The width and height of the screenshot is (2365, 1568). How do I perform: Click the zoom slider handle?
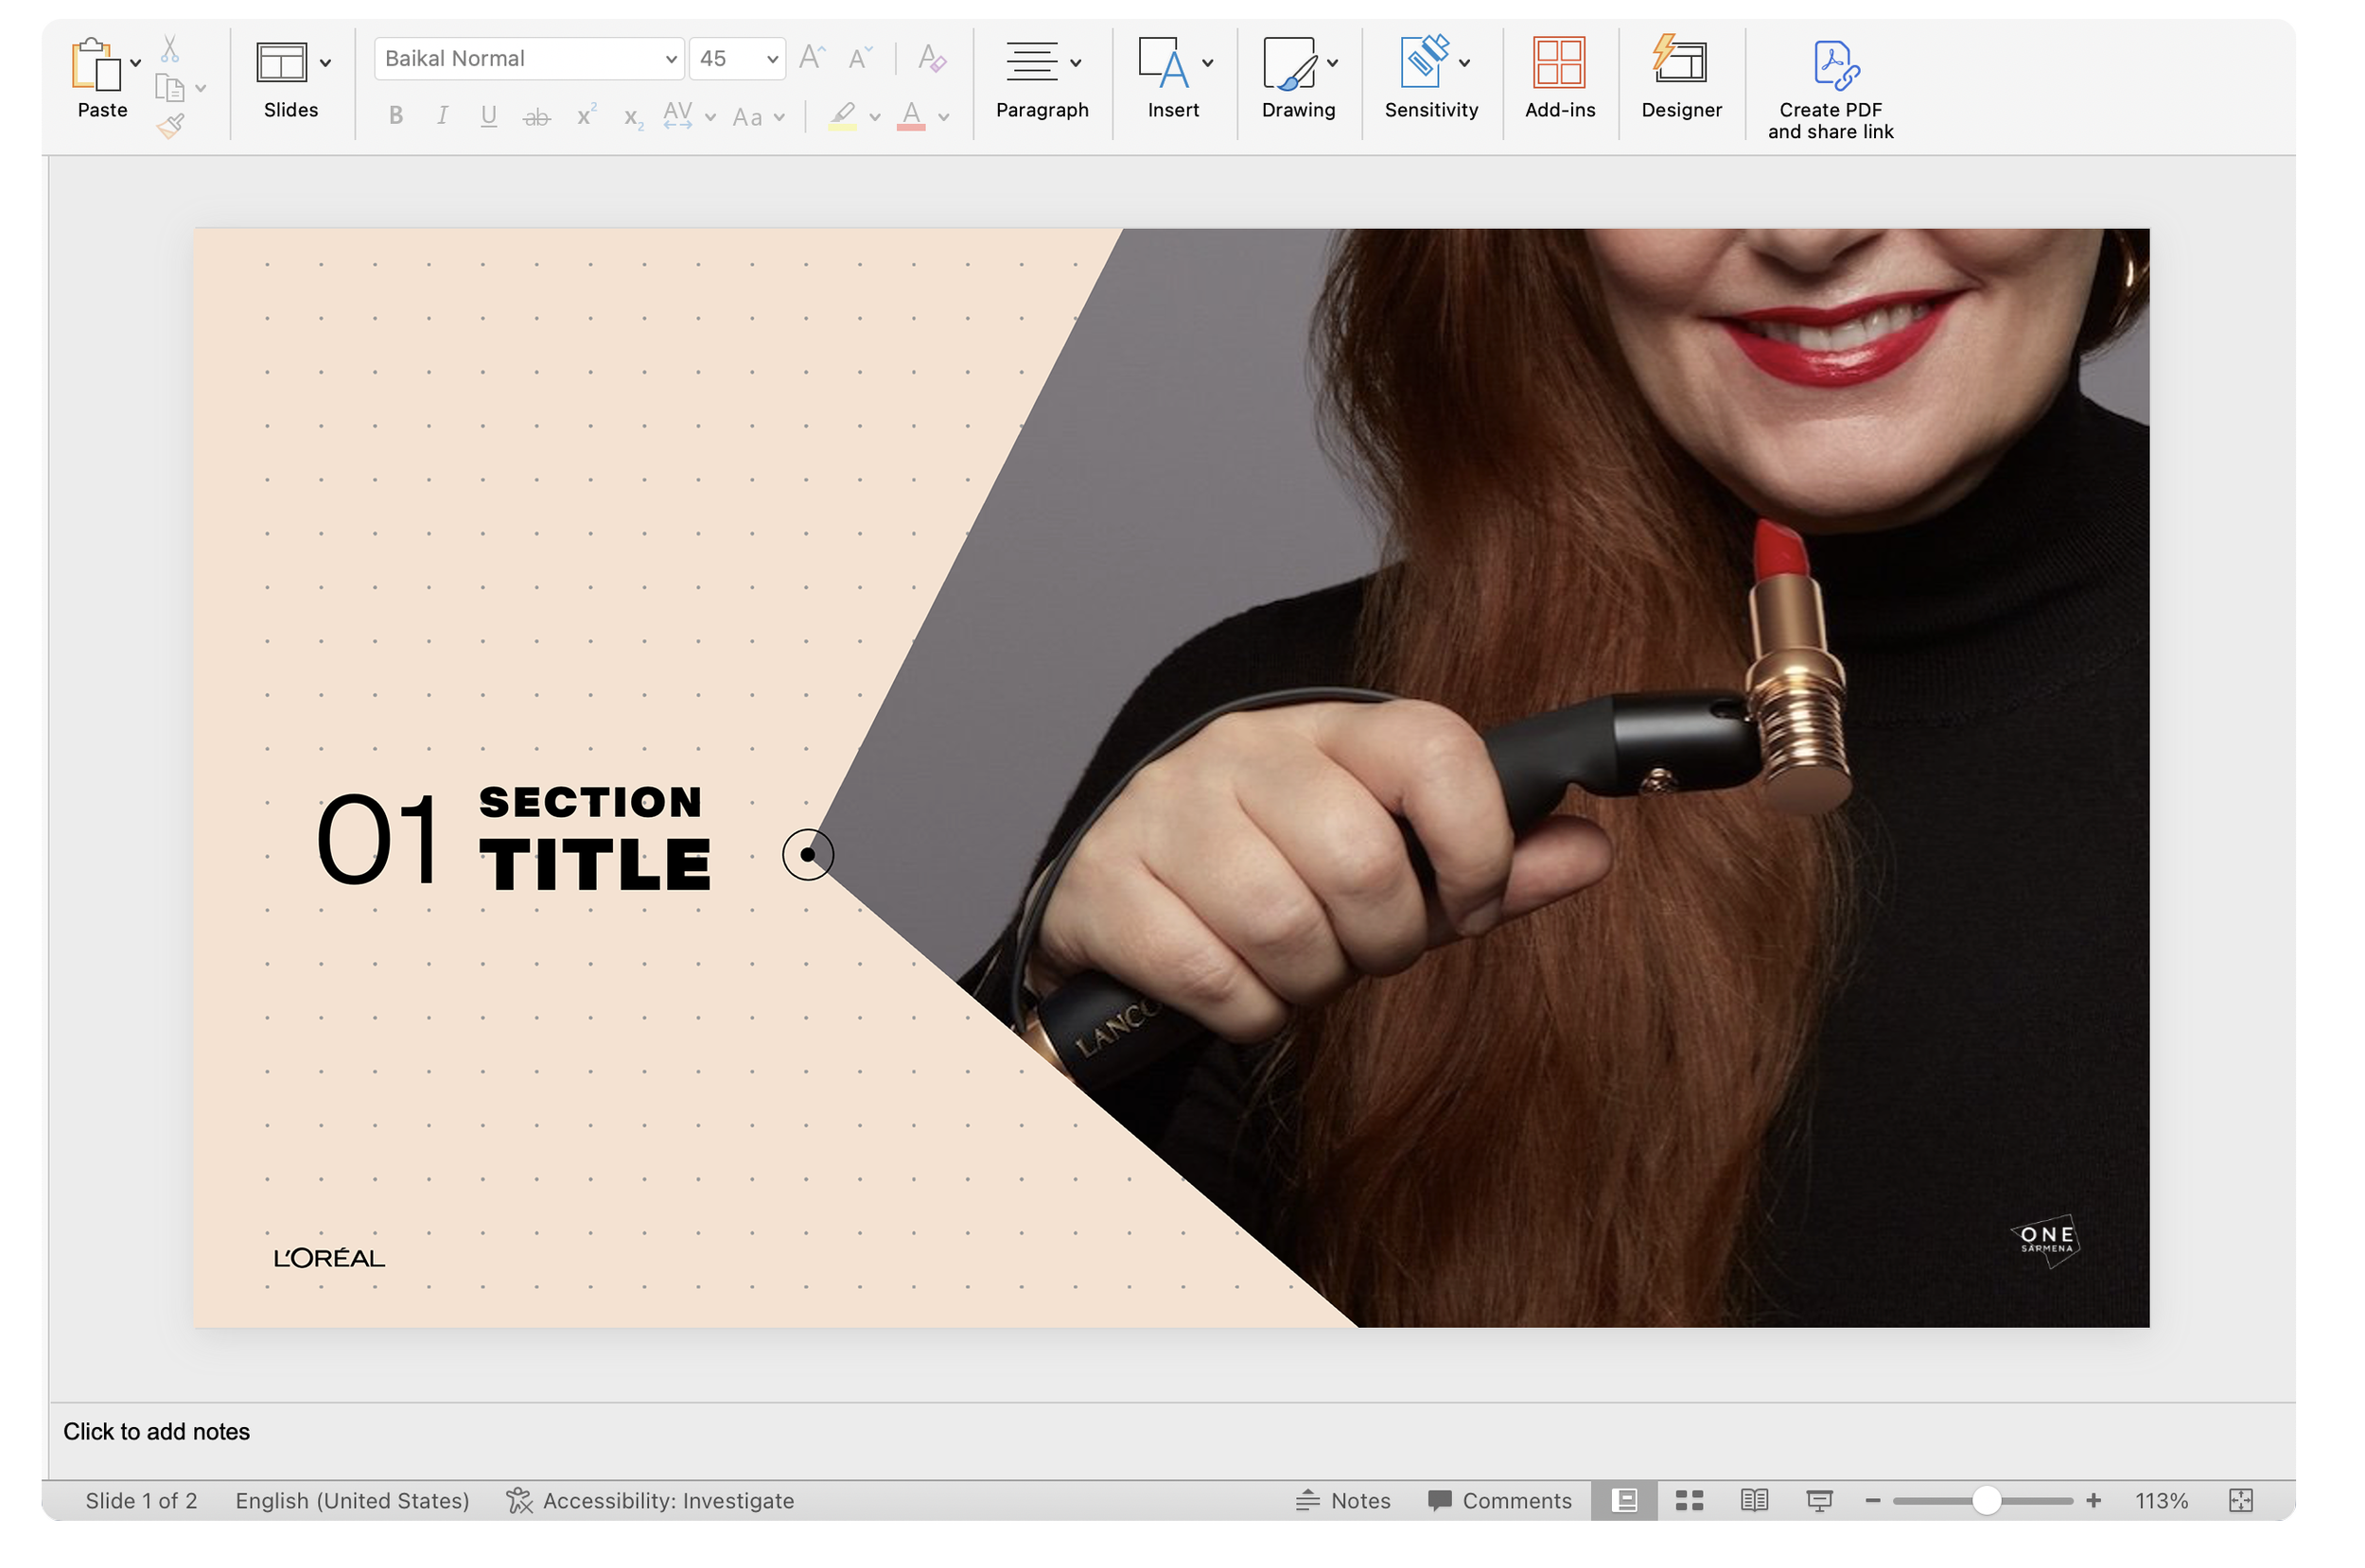tap(1986, 1500)
